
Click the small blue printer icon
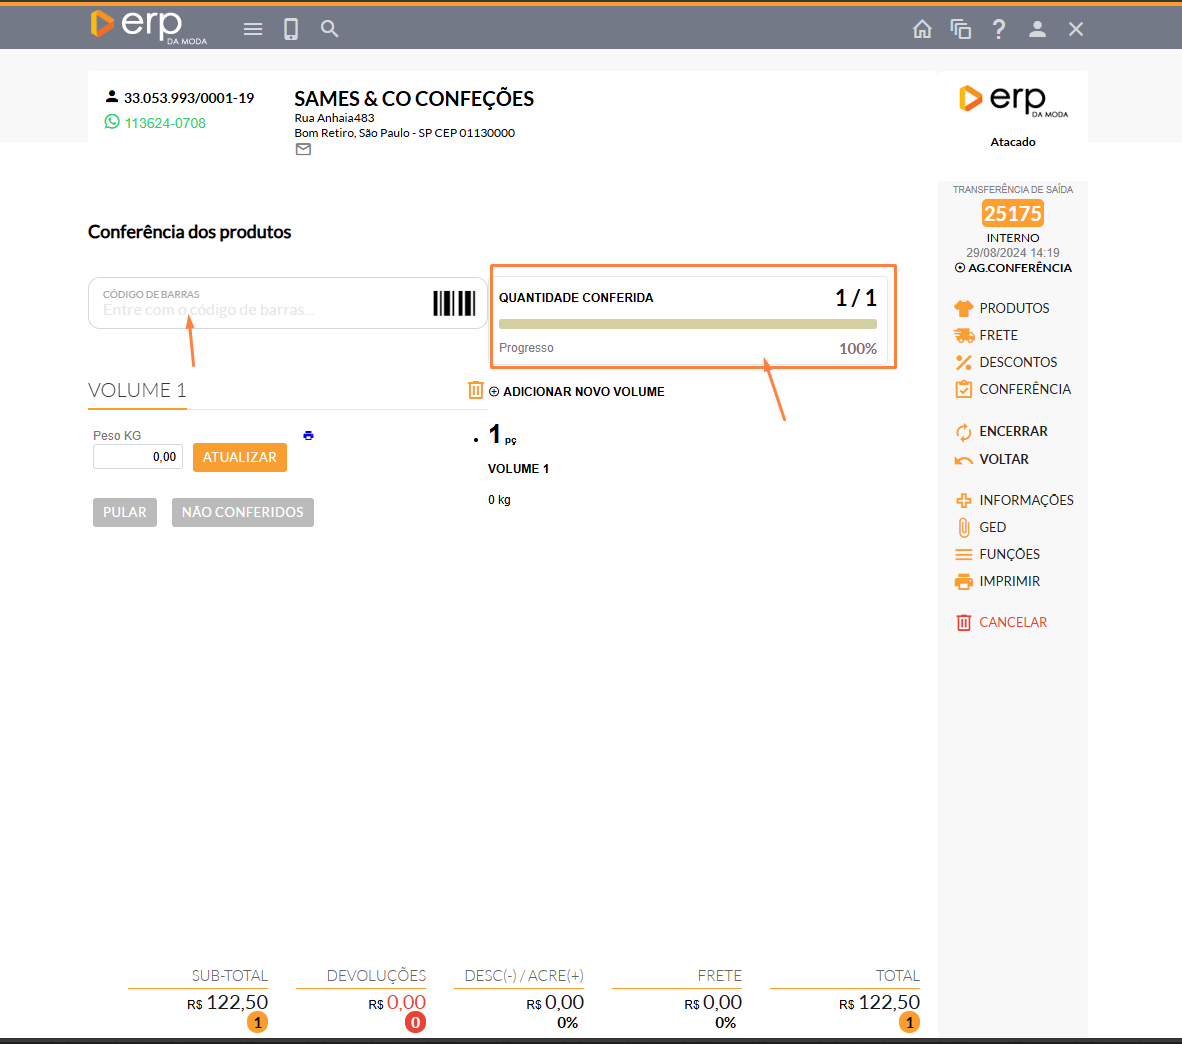click(308, 436)
